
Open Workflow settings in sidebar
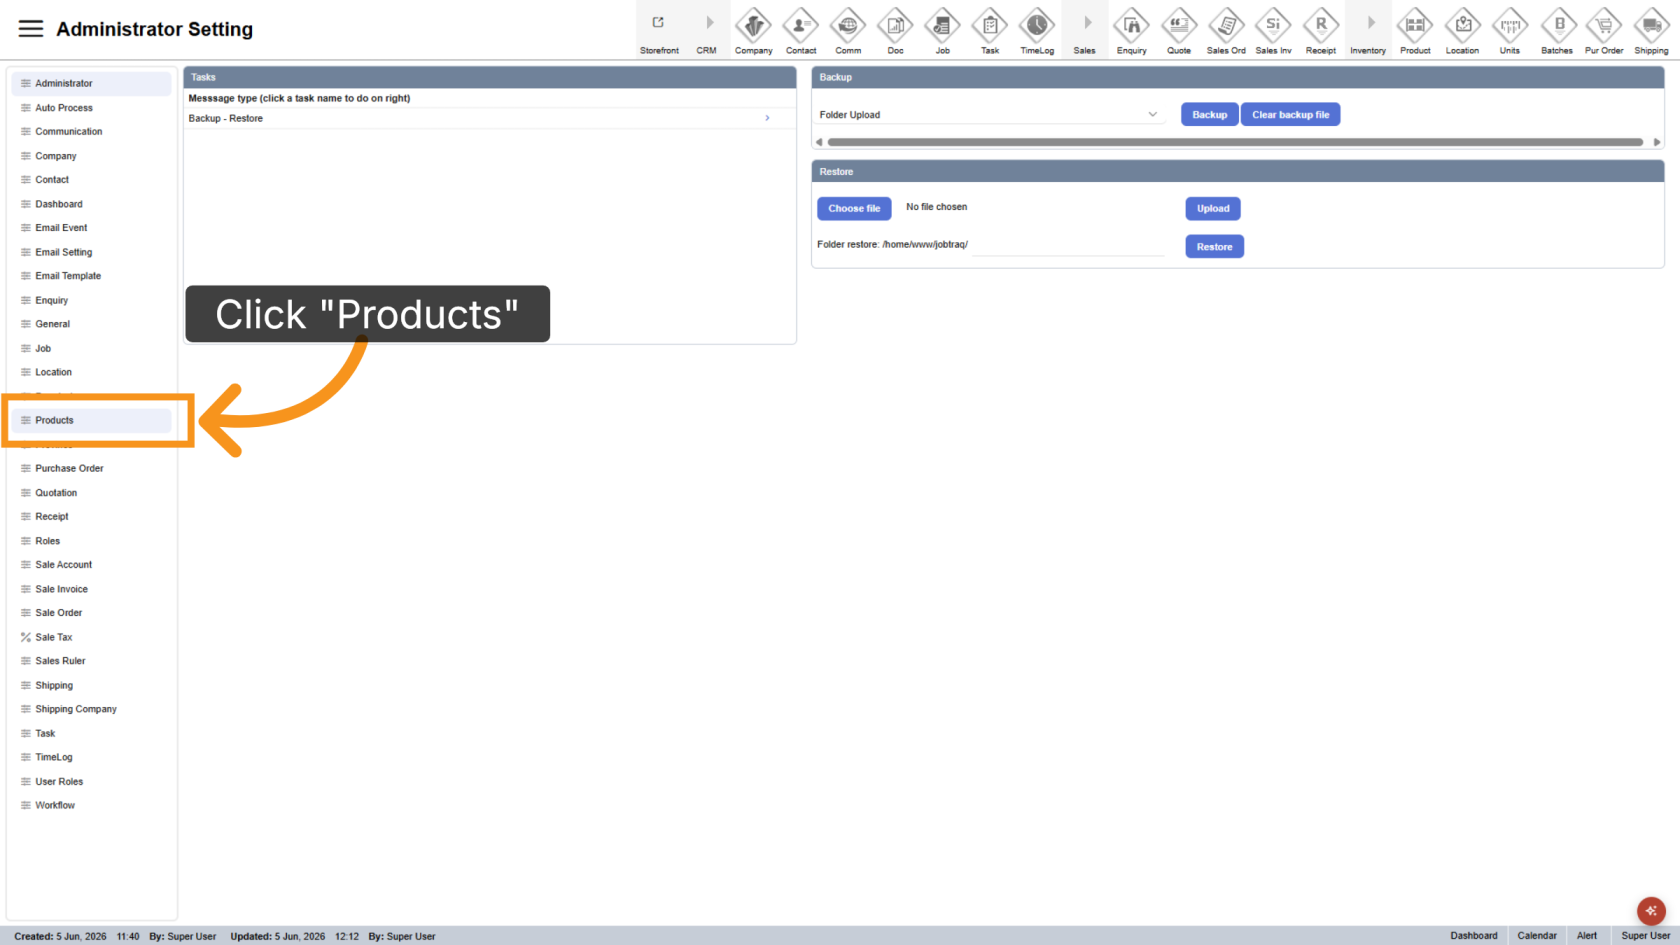91,805
